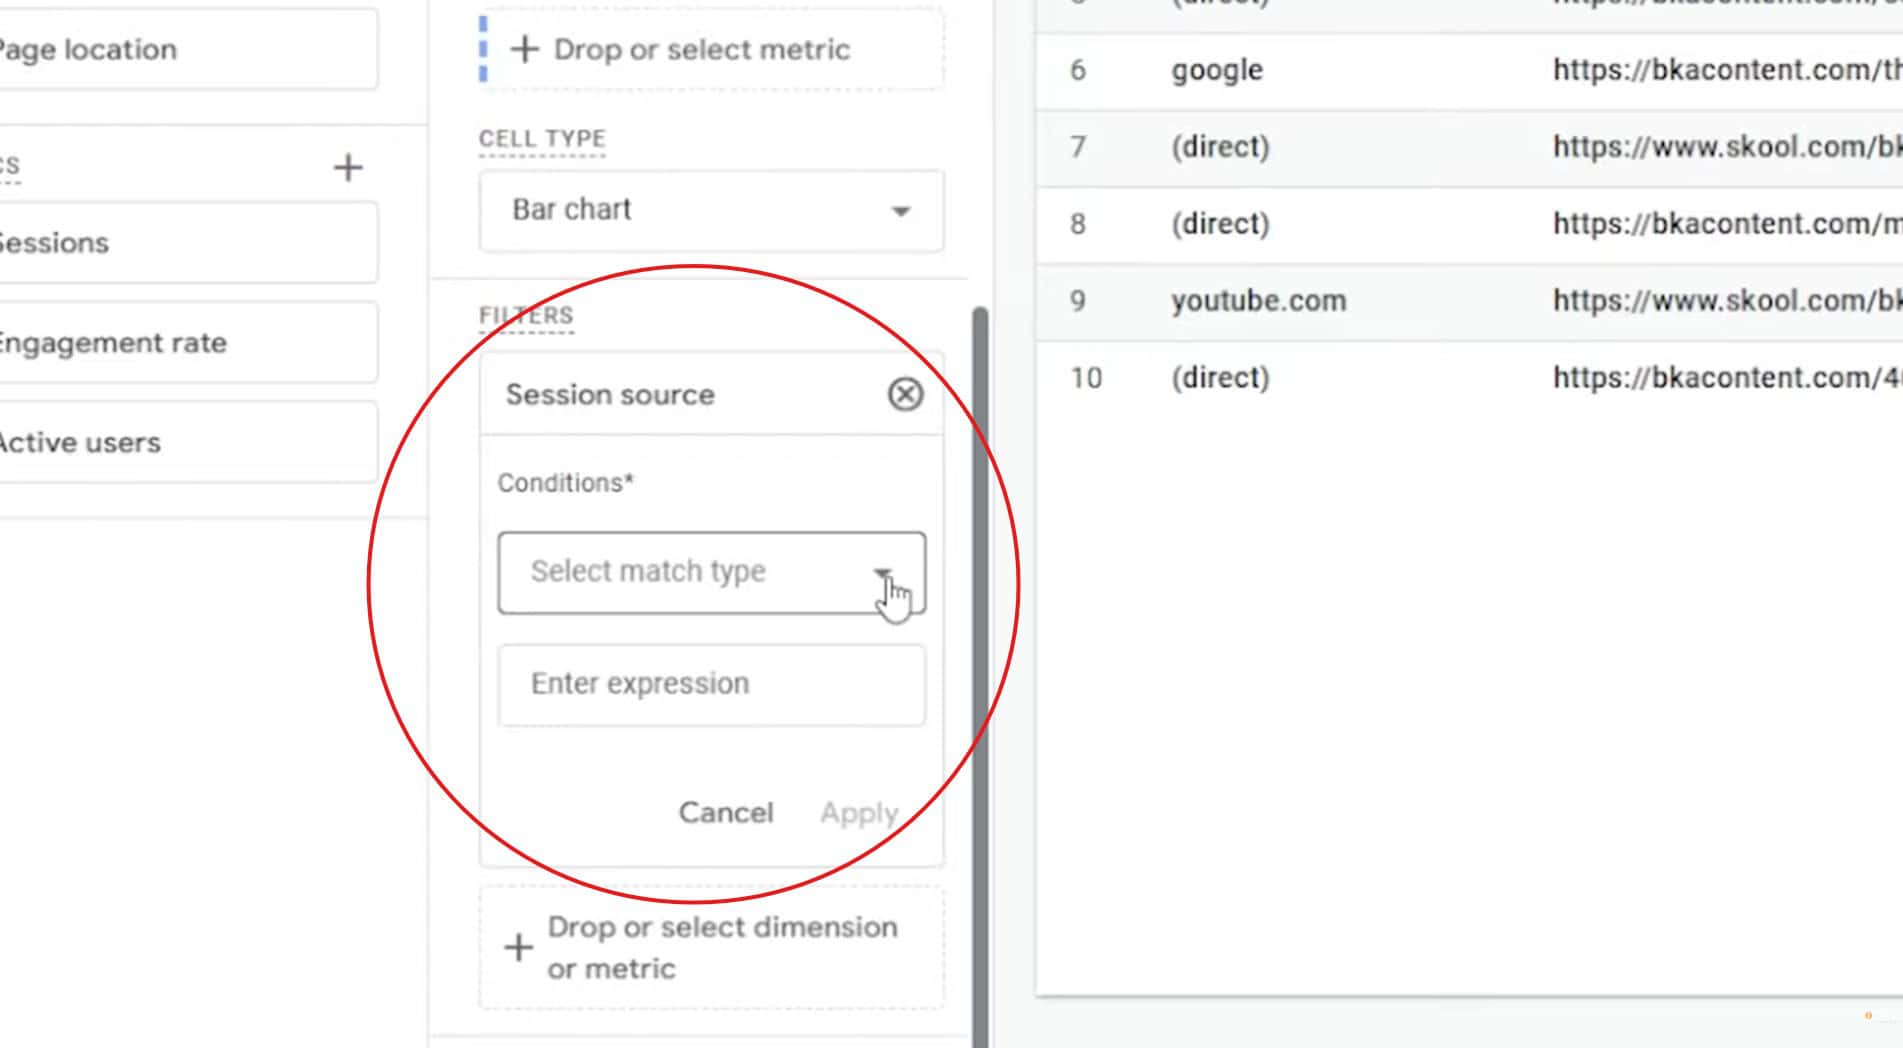Click the plus in Drop or select metric
1903x1048 pixels.
[x=524, y=49]
